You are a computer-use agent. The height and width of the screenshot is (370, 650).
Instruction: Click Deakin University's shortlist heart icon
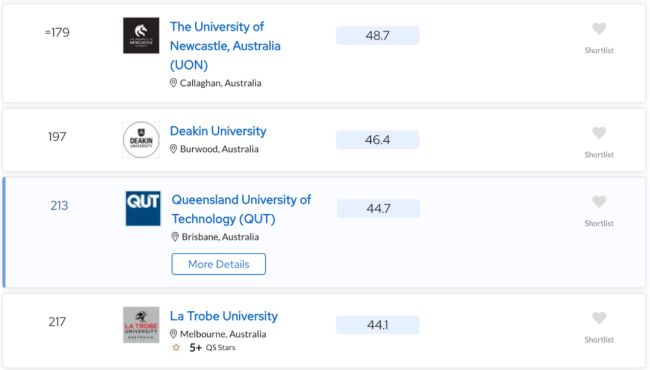pyautogui.click(x=599, y=133)
